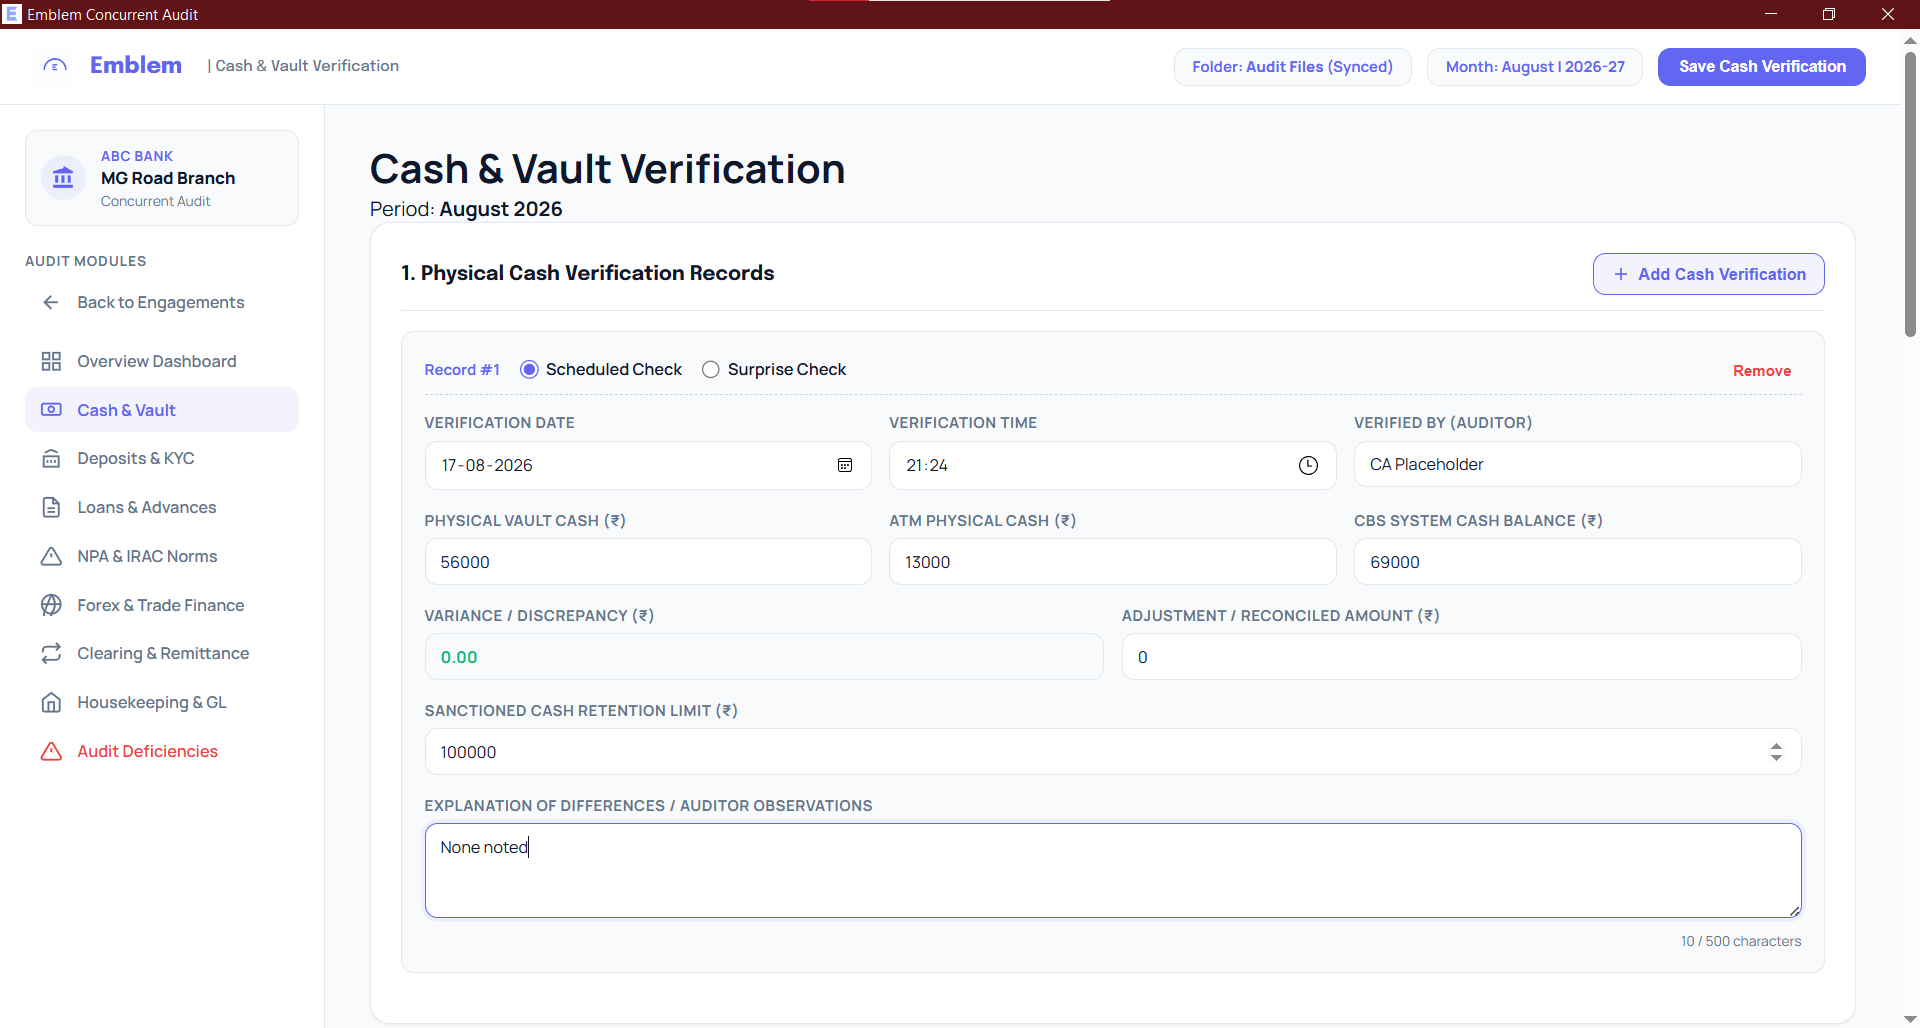Click the Housekeeping & GL house icon
1920x1028 pixels.
coord(51,702)
